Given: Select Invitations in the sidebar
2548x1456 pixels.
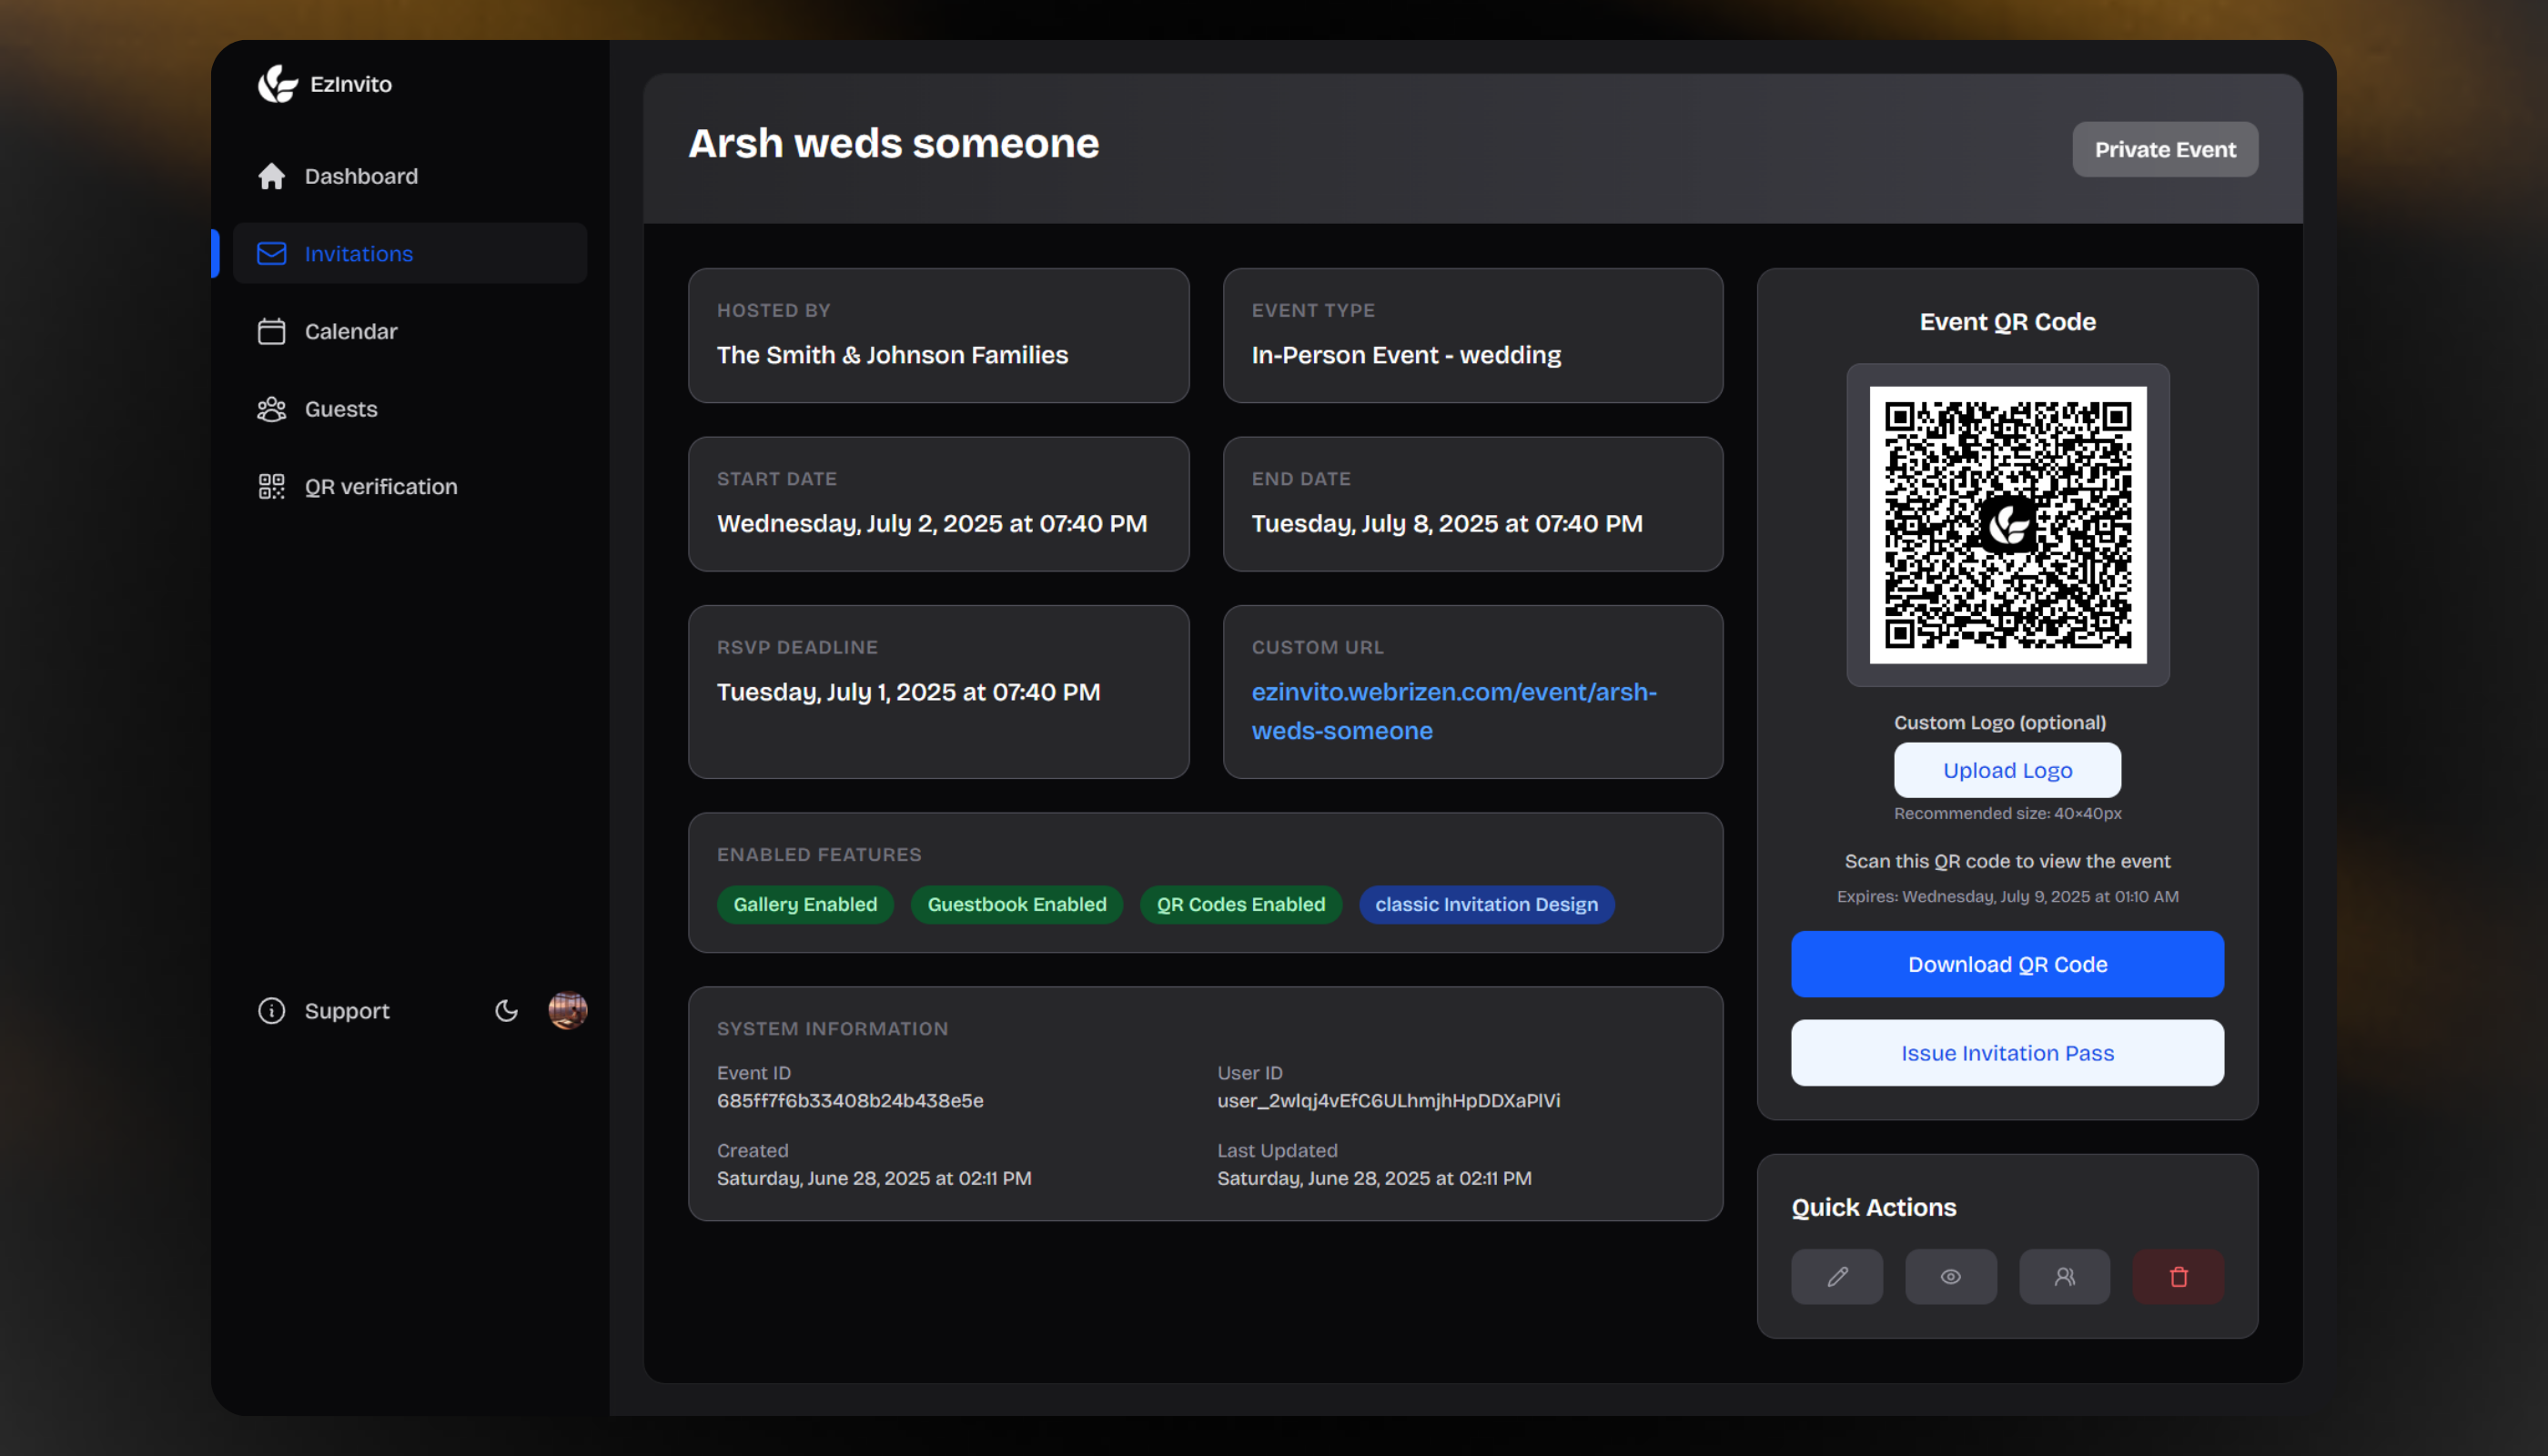Looking at the screenshot, I should click(409, 254).
